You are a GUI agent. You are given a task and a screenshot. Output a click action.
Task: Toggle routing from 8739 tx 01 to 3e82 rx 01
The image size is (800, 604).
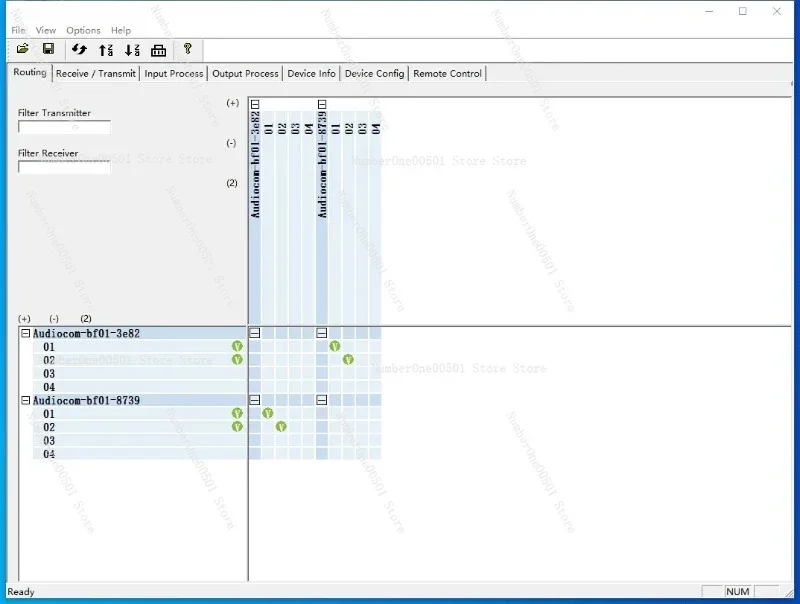pos(335,346)
